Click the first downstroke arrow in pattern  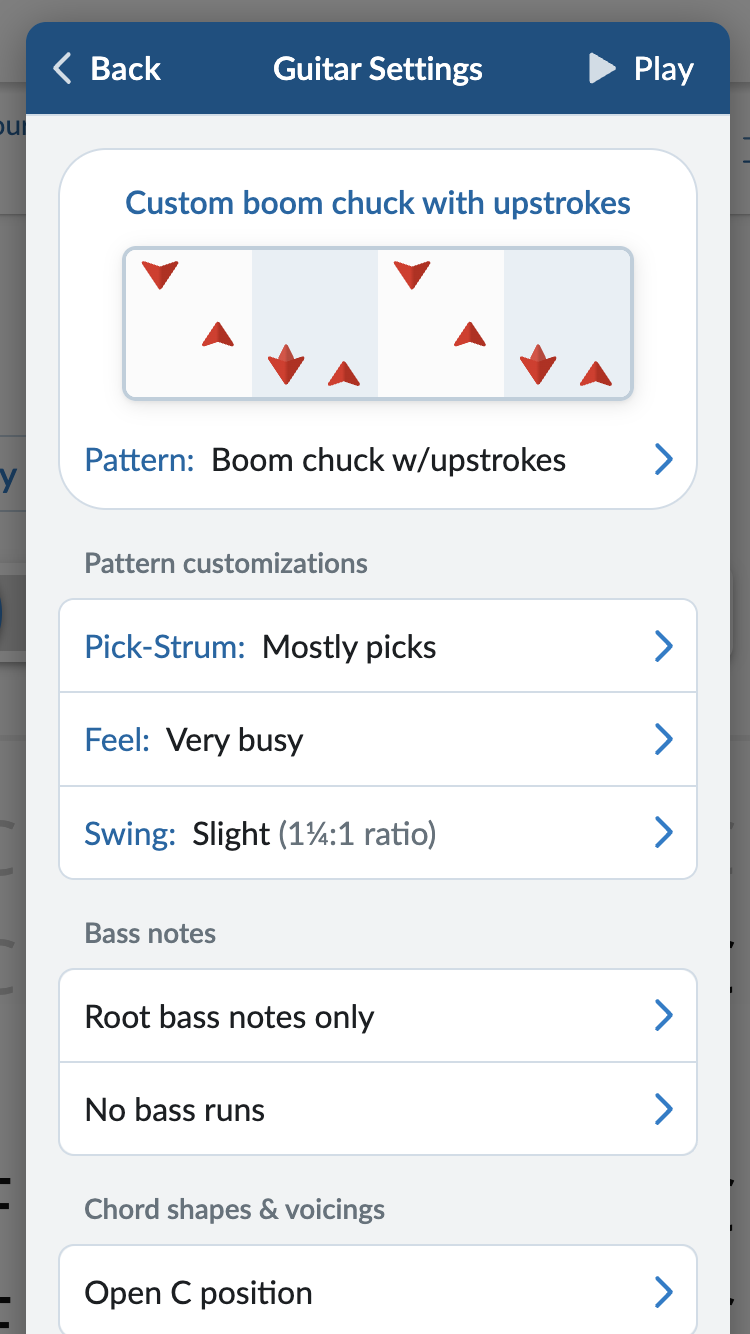click(160, 273)
